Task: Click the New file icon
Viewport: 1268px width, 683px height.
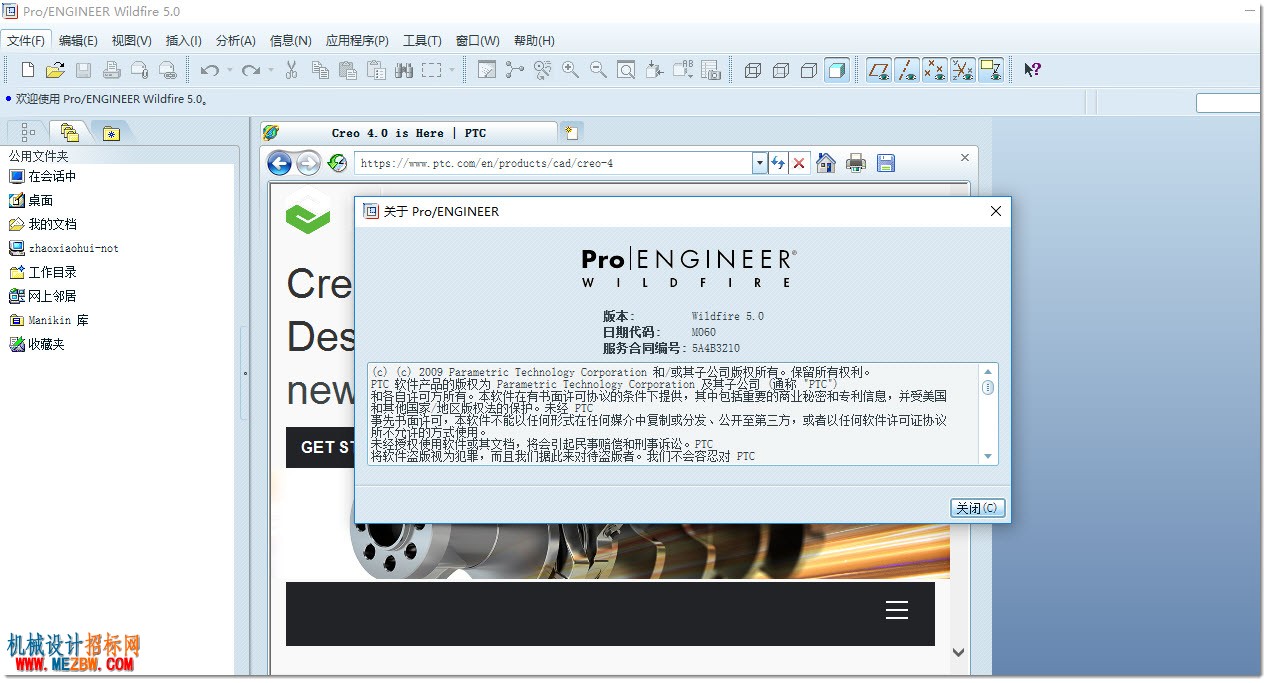Action: (28, 70)
